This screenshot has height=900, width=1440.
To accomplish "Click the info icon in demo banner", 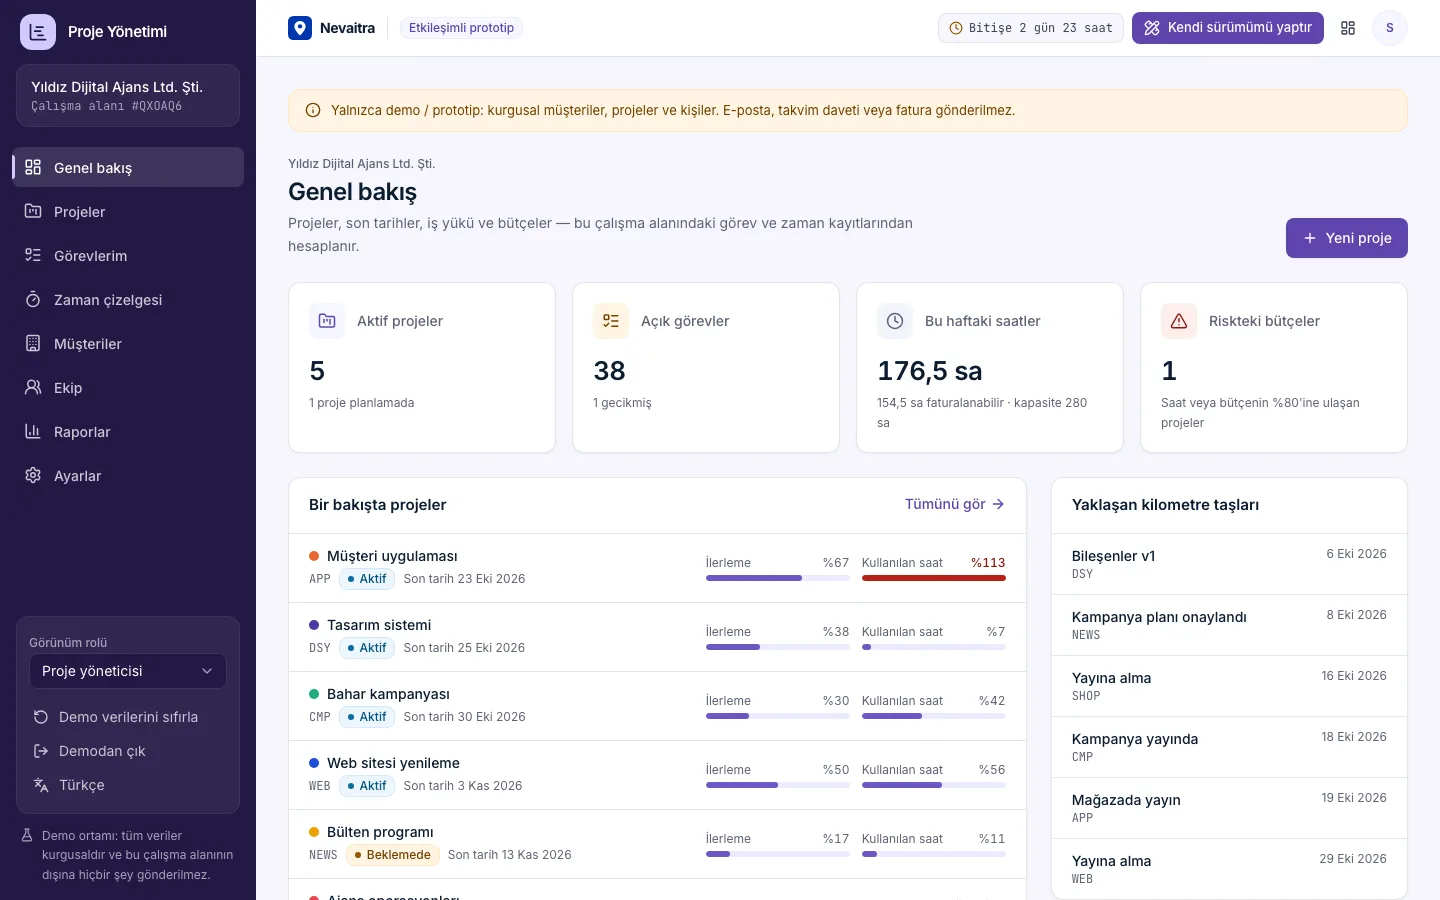I will (x=313, y=111).
